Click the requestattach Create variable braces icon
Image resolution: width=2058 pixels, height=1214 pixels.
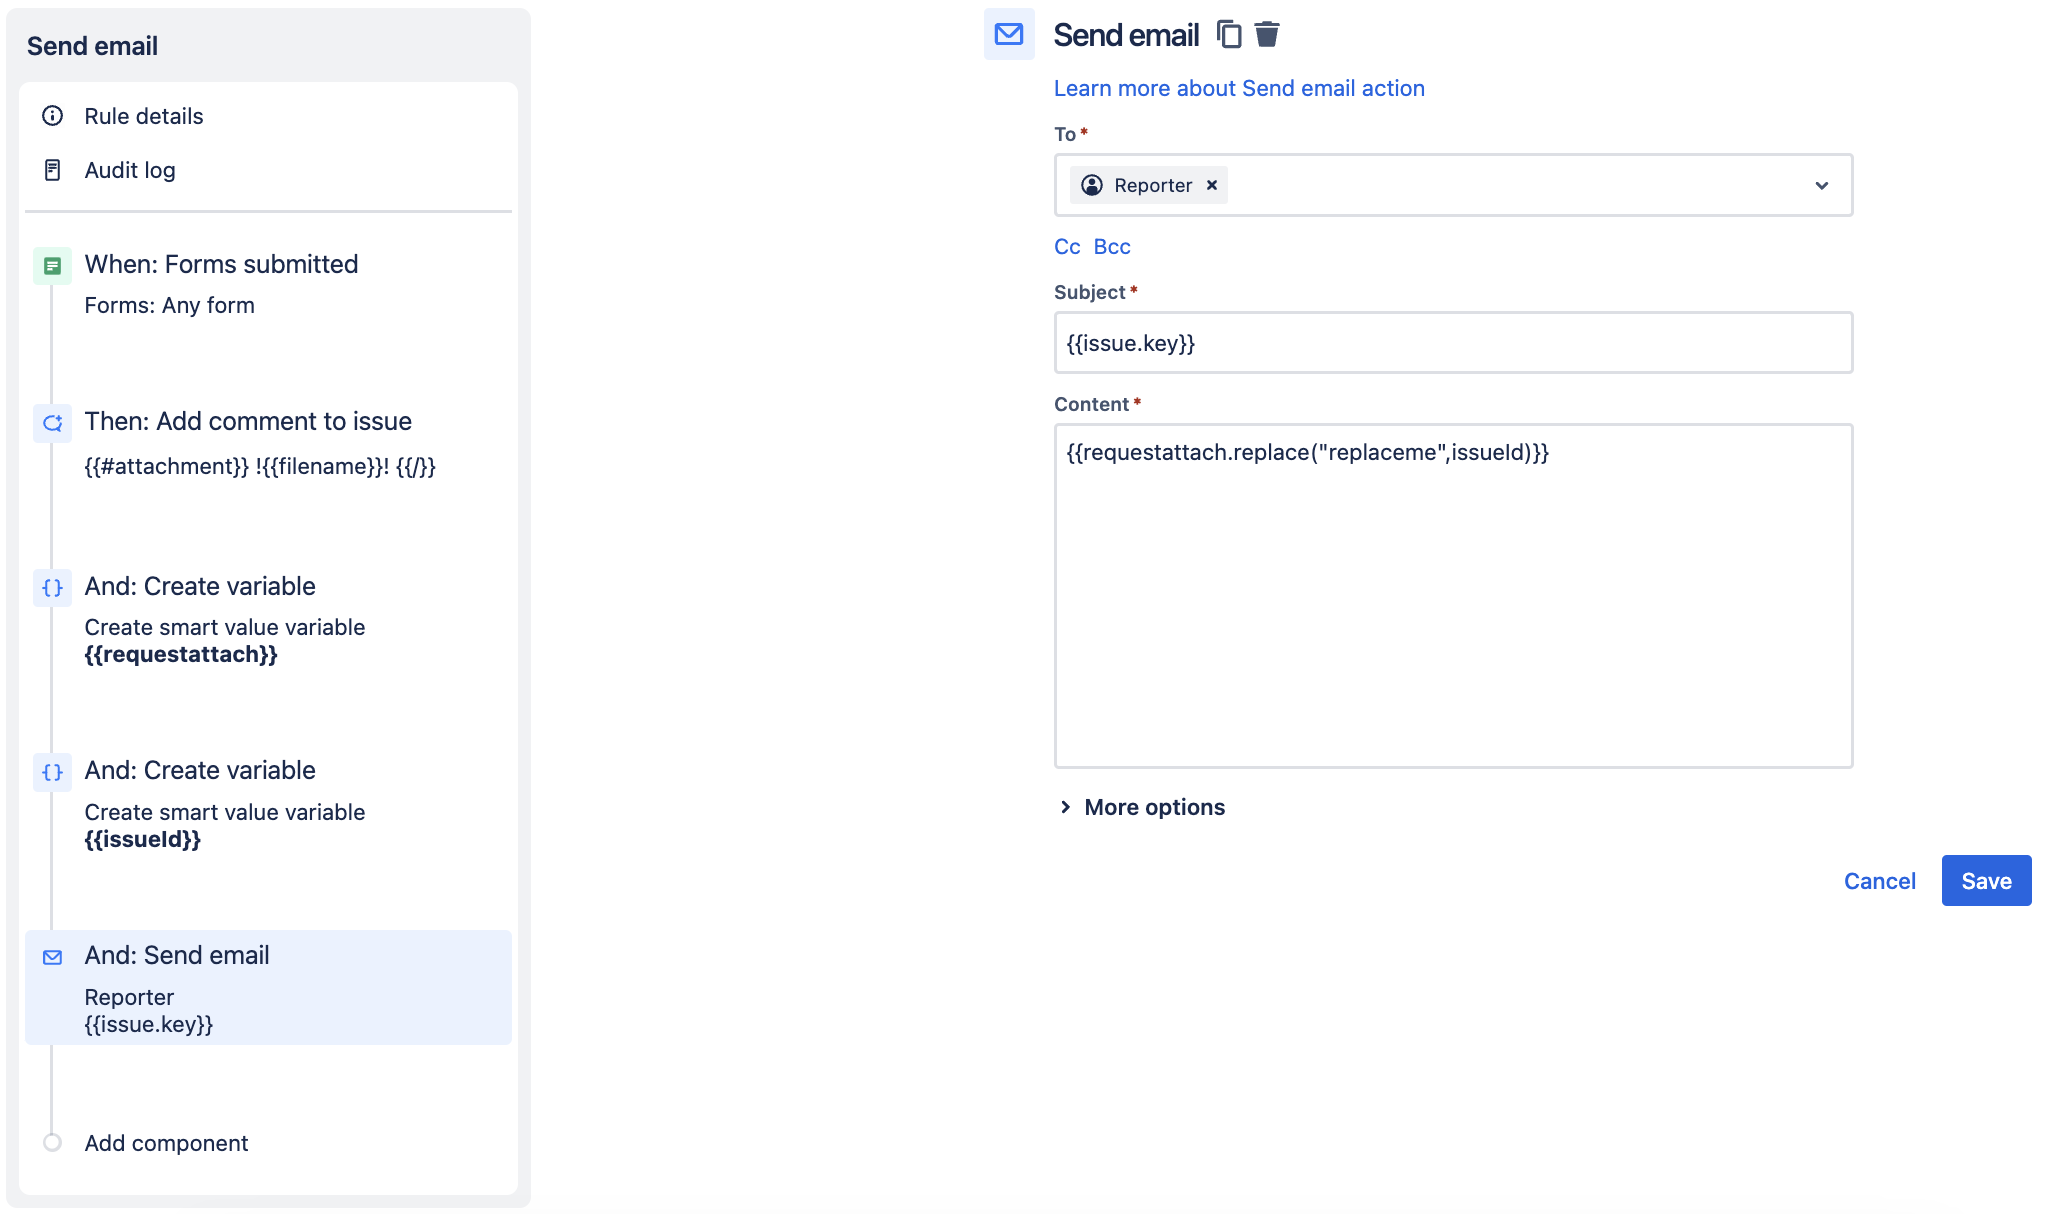coord(53,588)
